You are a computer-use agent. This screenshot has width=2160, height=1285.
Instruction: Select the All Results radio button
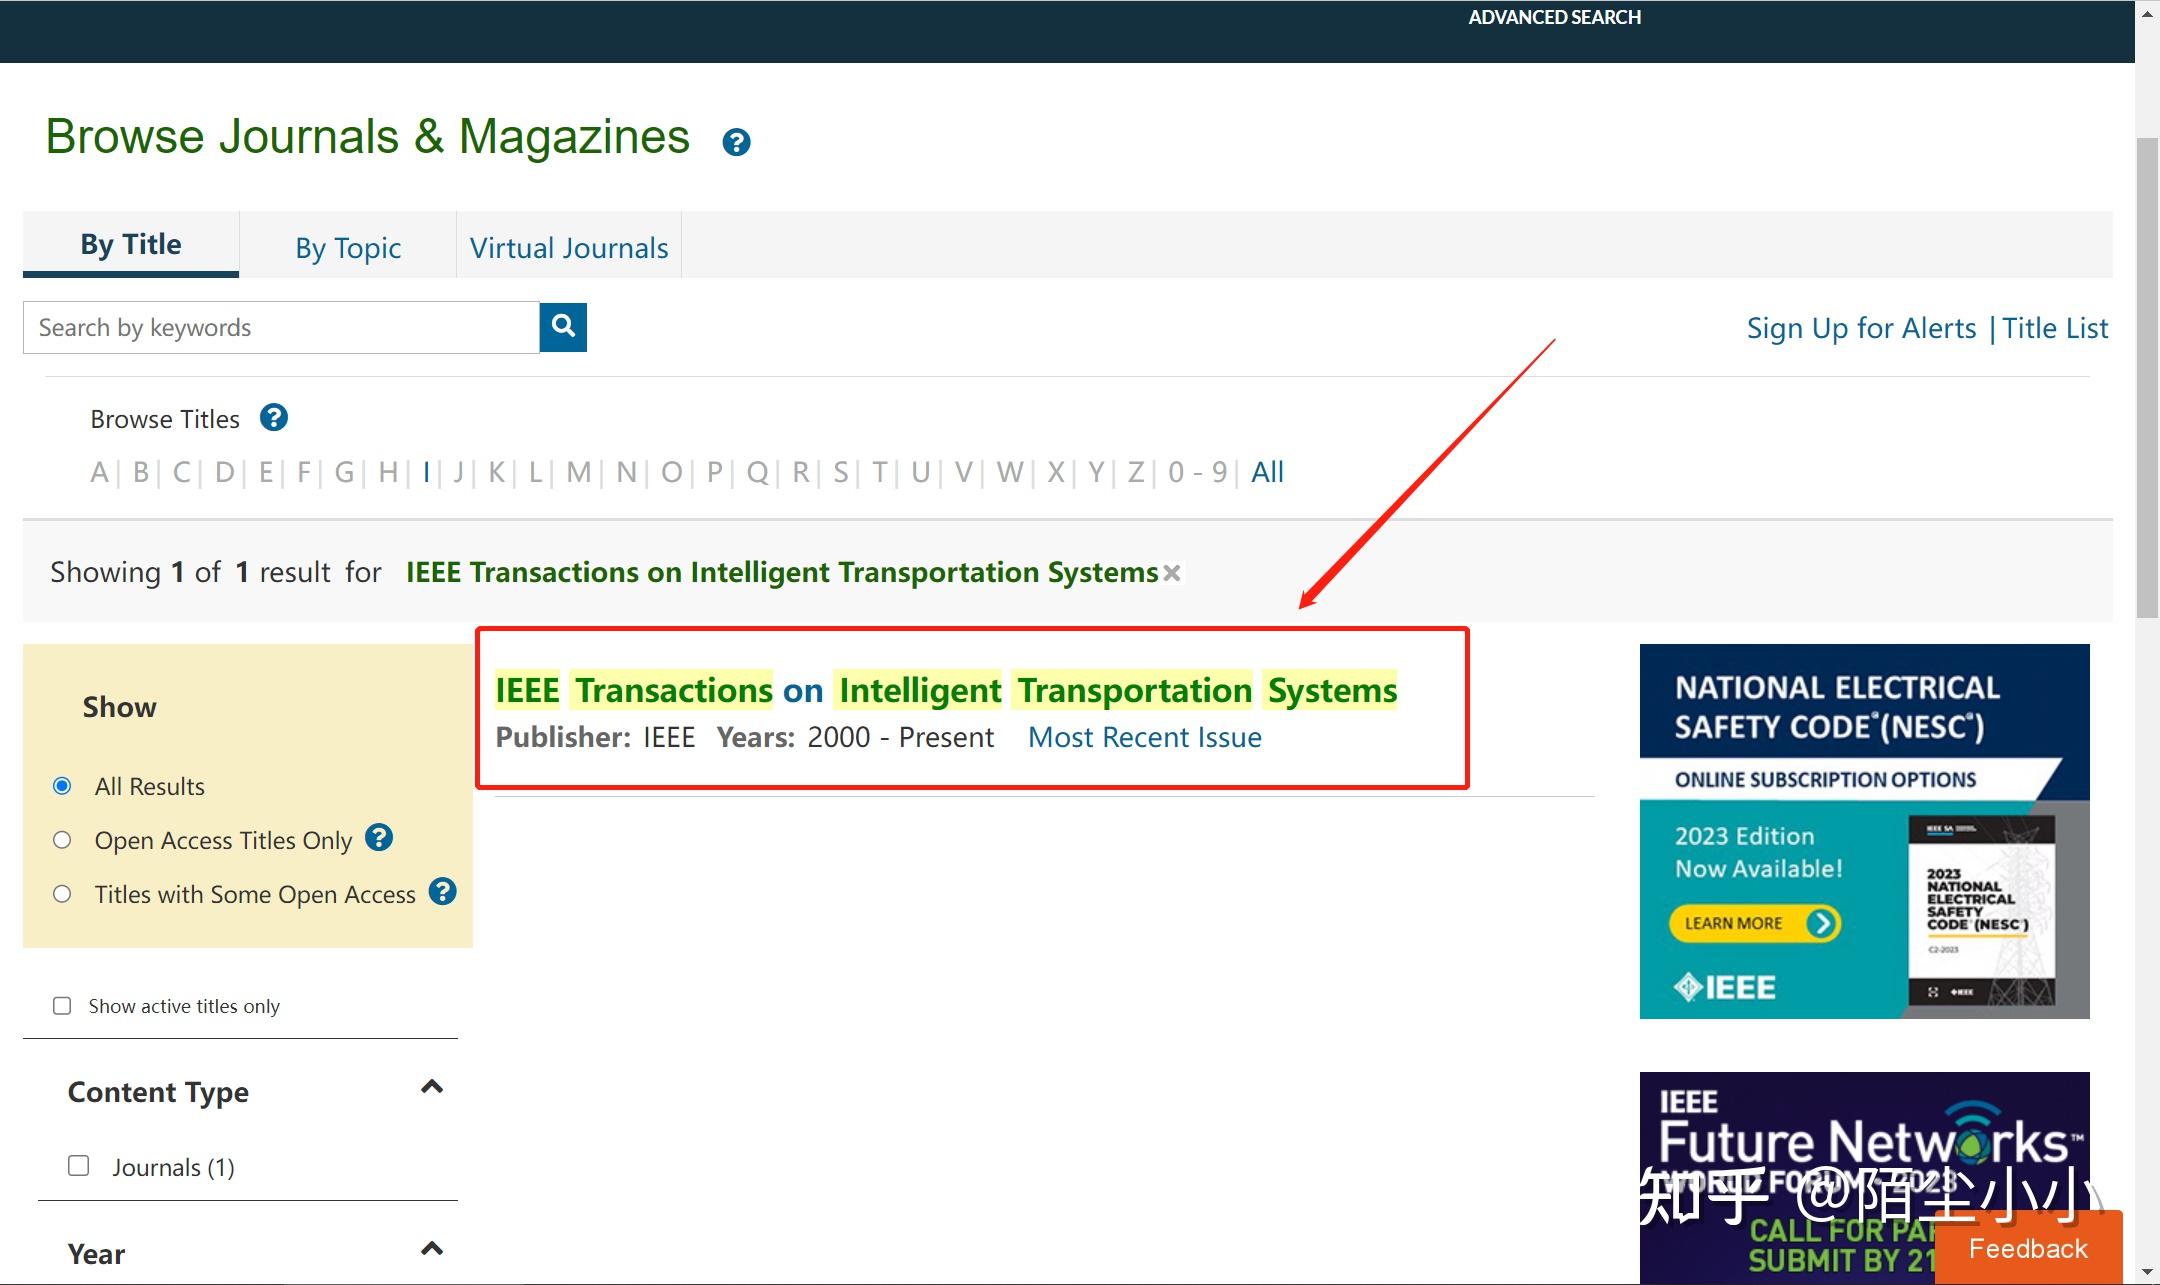(62, 786)
